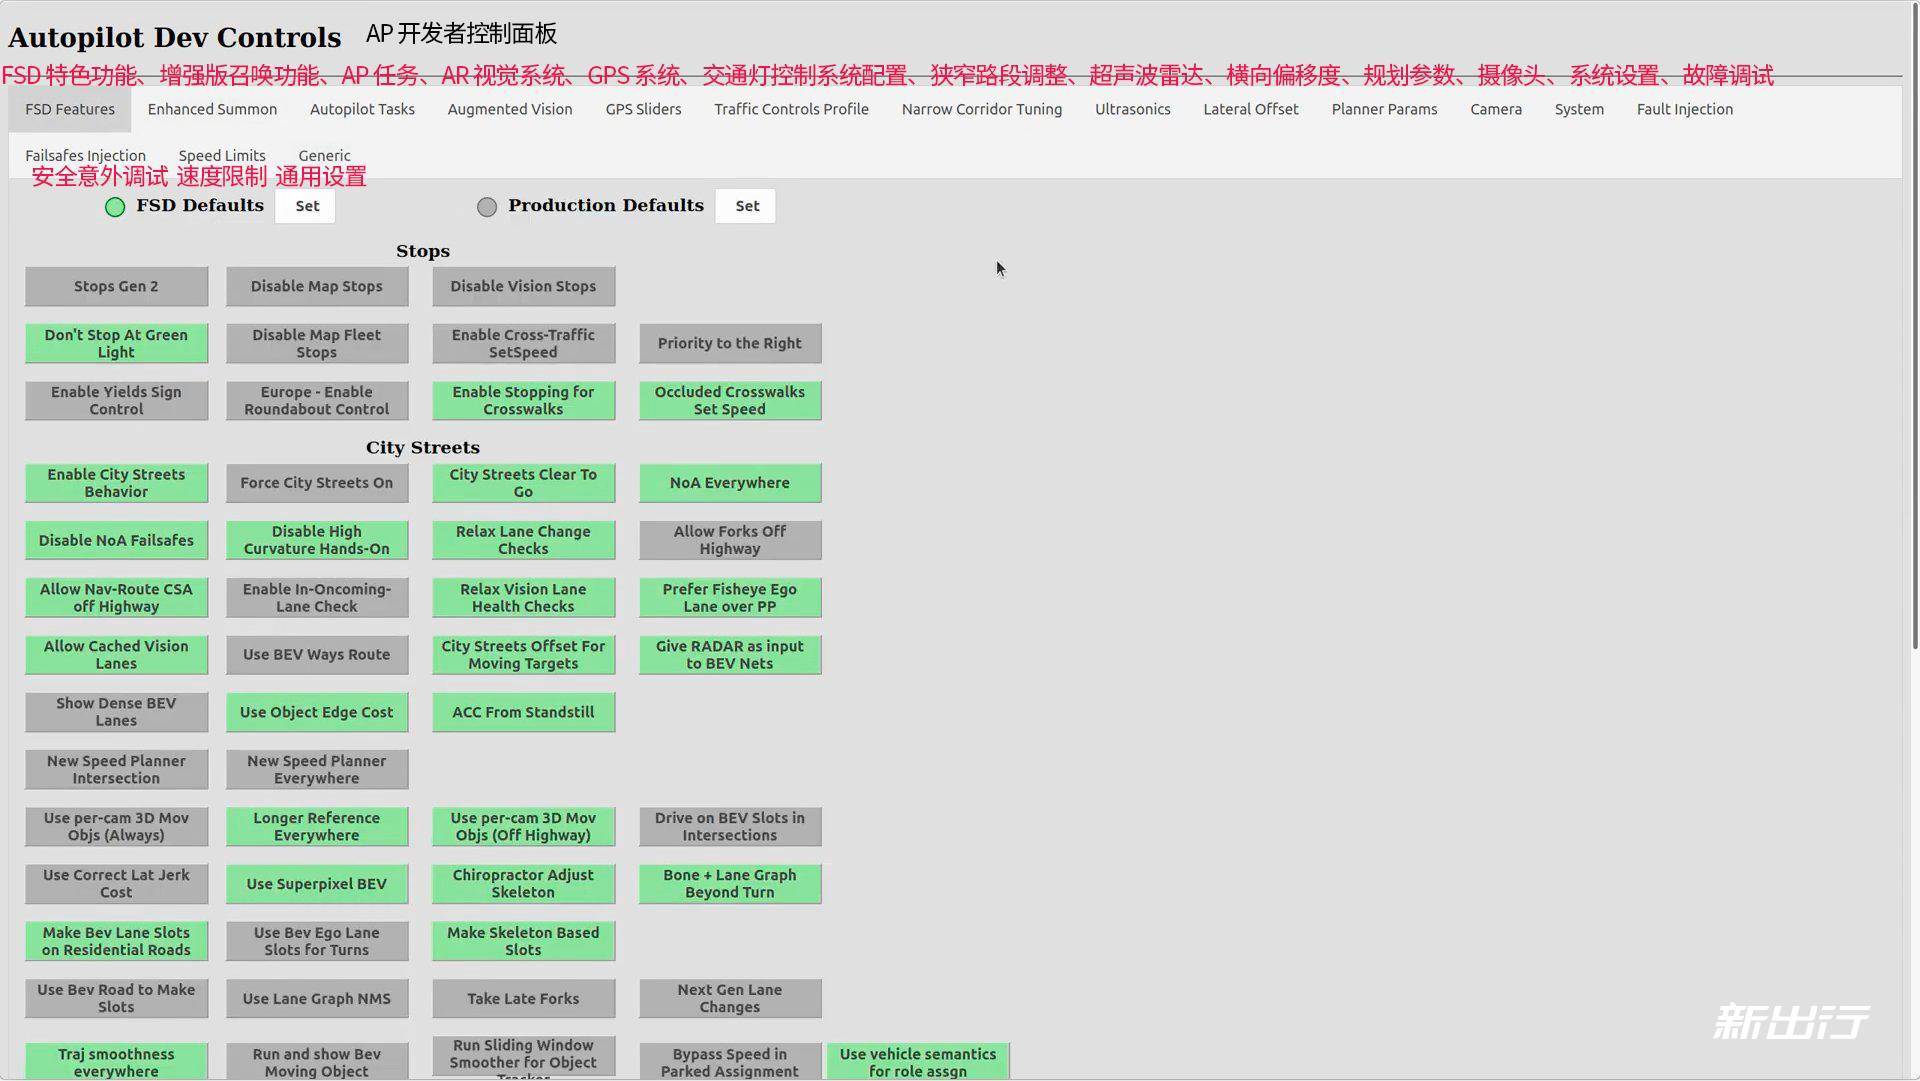
Task: Toggle Stops Gen 2
Action: click(x=116, y=286)
